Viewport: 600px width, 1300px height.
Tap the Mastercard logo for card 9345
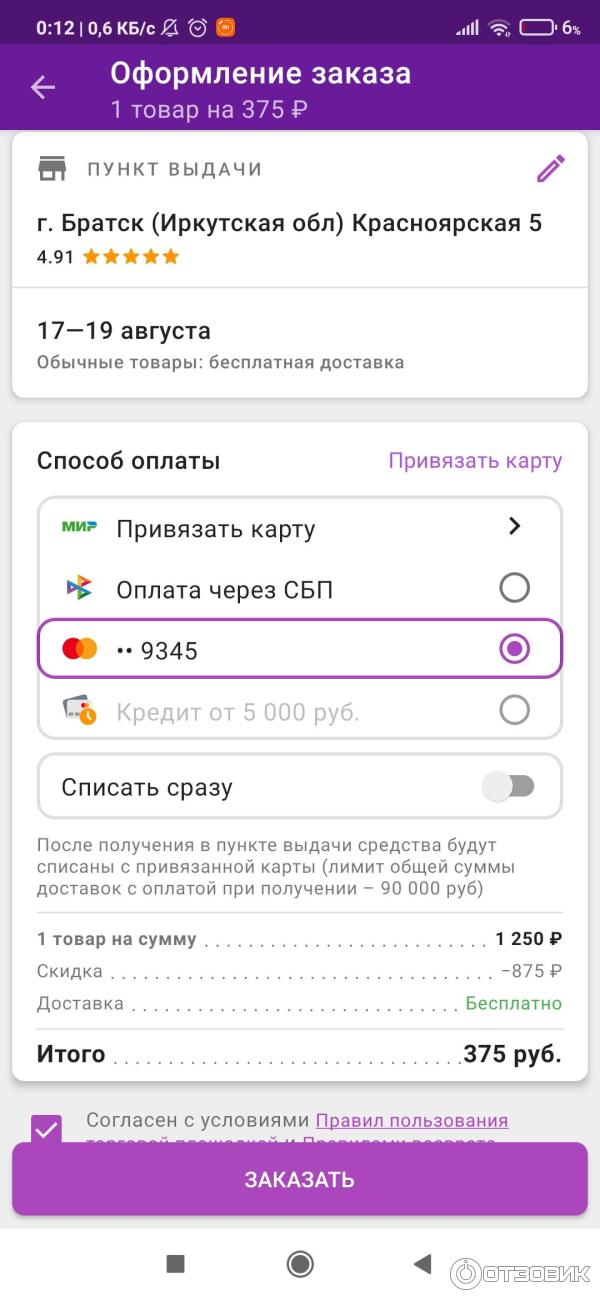[79, 650]
